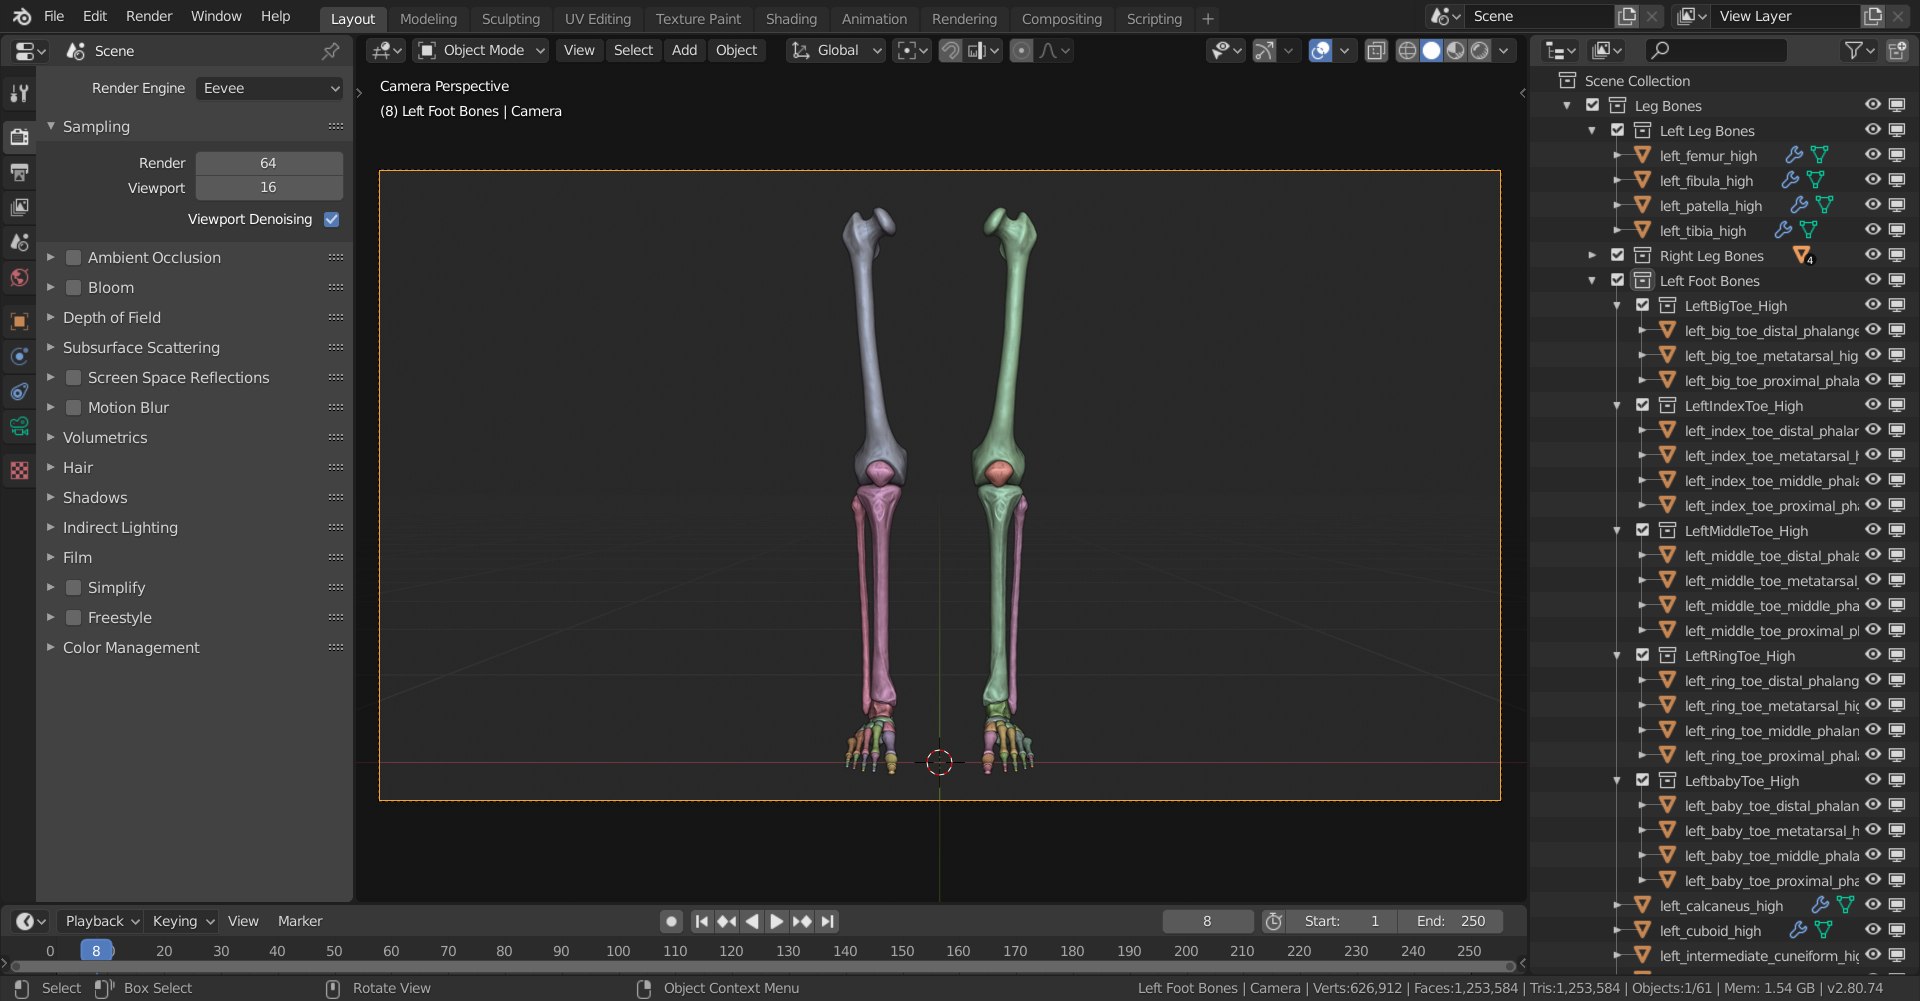Viewport: 1920px width, 1001px height.
Task: Click modifier wrench icon on left_calcaneus_high
Action: pos(1820,905)
